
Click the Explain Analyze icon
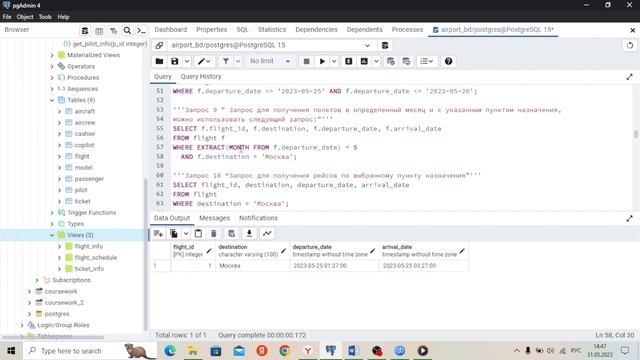point(364,61)
